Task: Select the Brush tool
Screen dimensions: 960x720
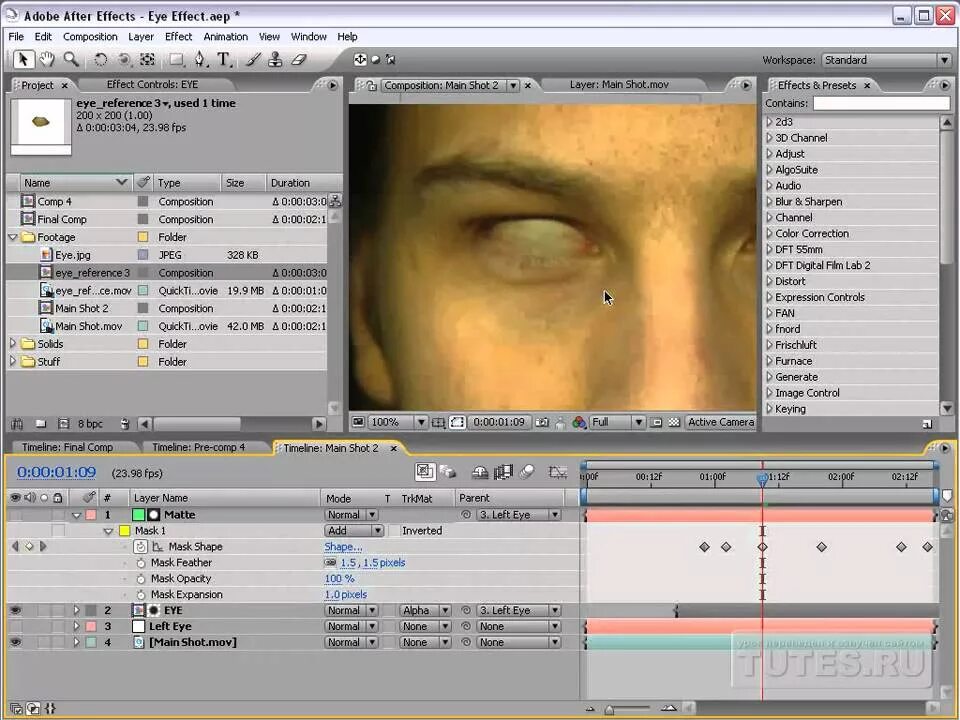Action: click(251, 59)
